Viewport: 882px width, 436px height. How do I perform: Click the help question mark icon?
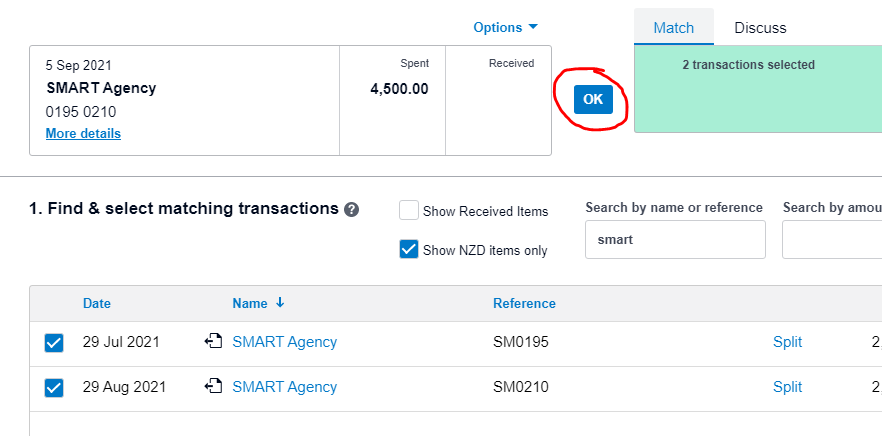352,210
